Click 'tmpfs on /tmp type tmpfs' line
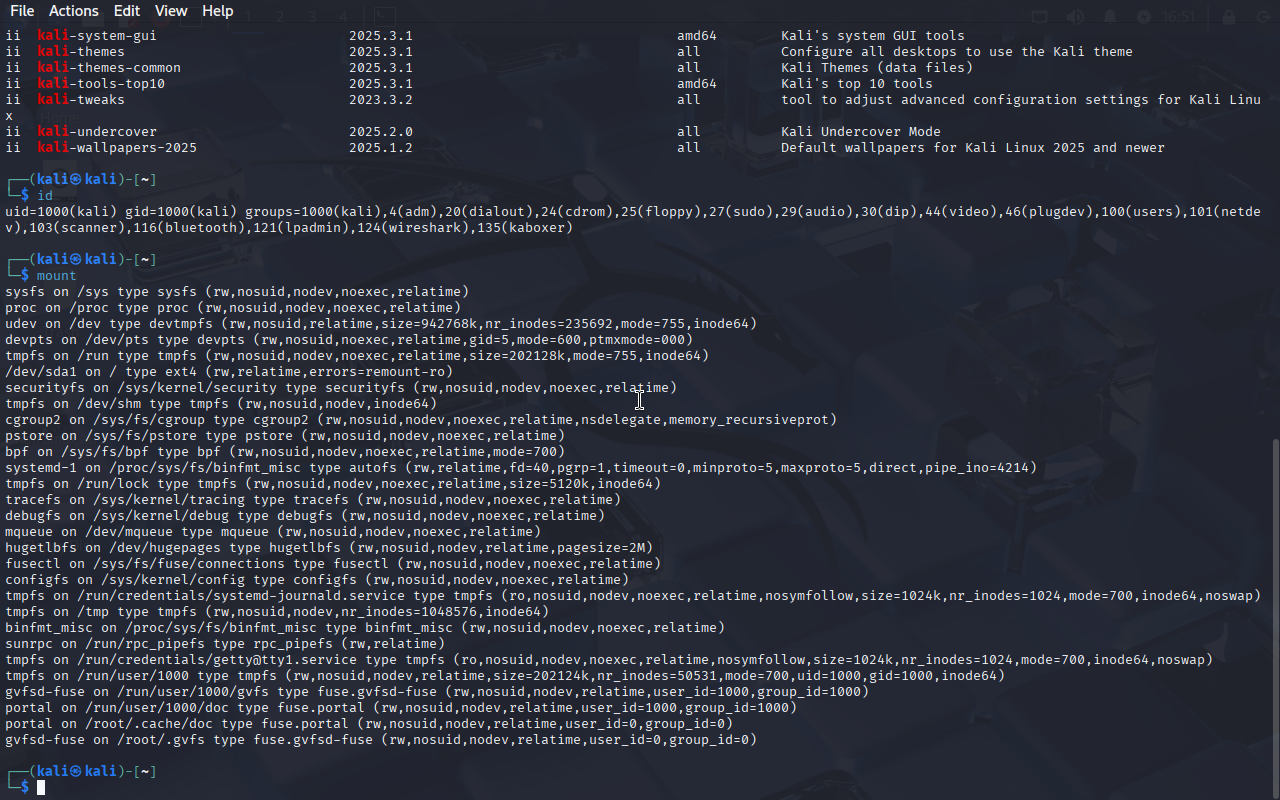The width and height of the screenshot is (1280, 800). pos(277,611)
